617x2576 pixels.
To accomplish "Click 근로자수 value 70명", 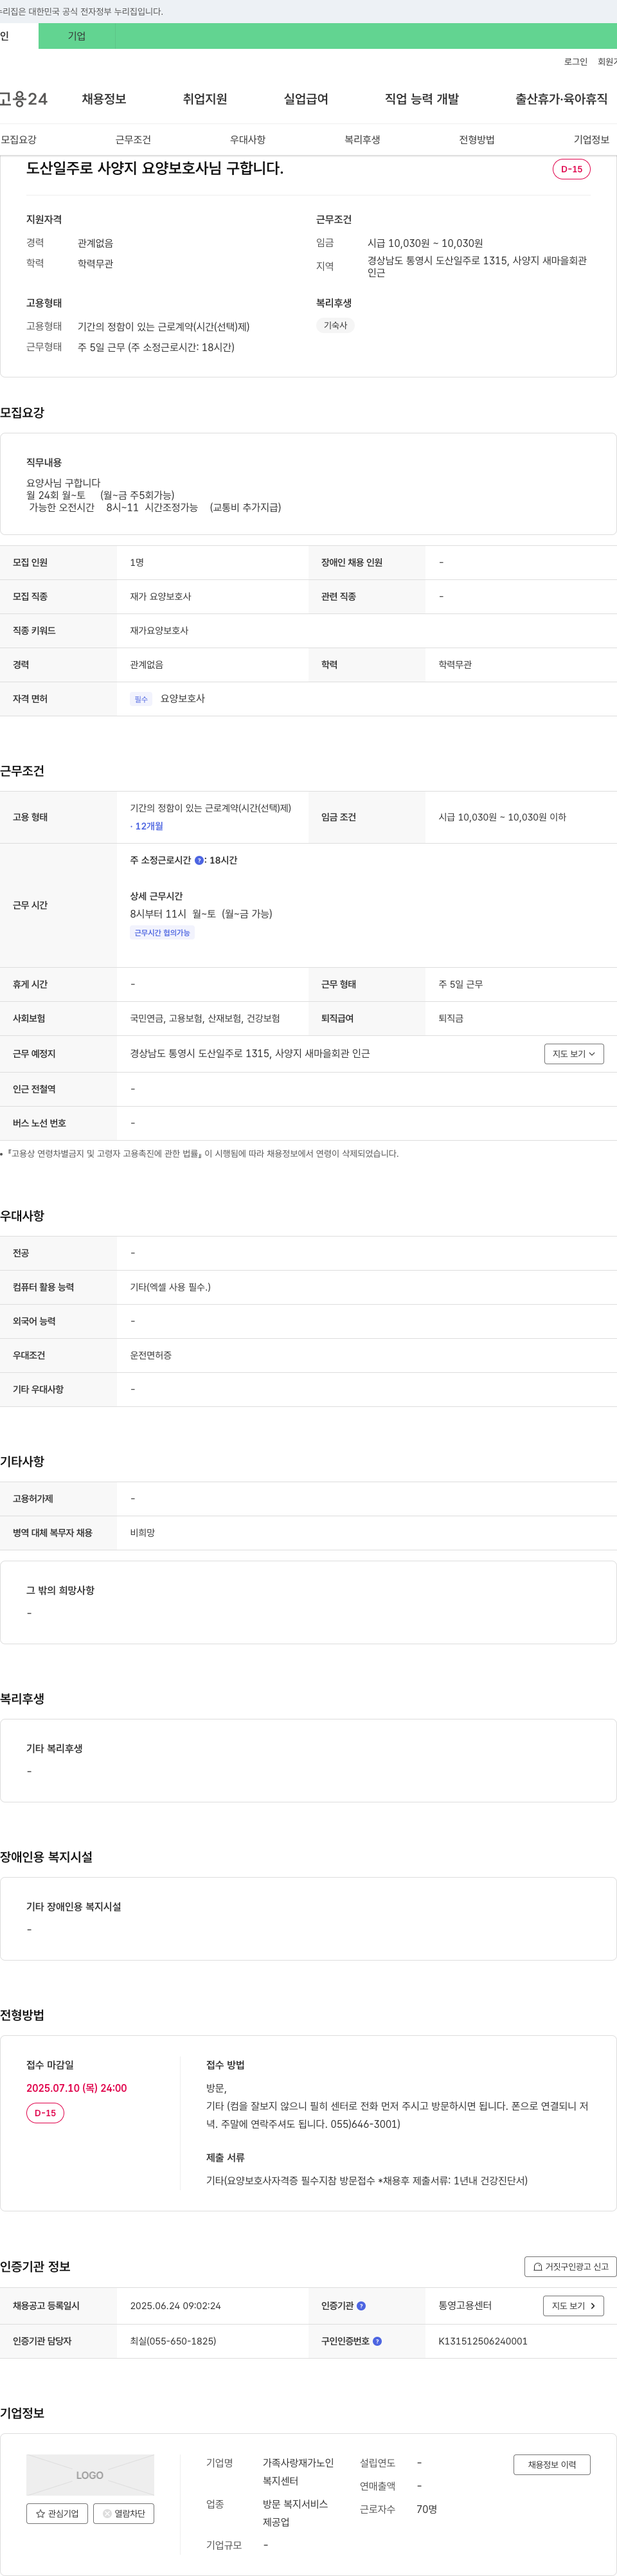I will pyautogui.click(x=427, y=2509).
